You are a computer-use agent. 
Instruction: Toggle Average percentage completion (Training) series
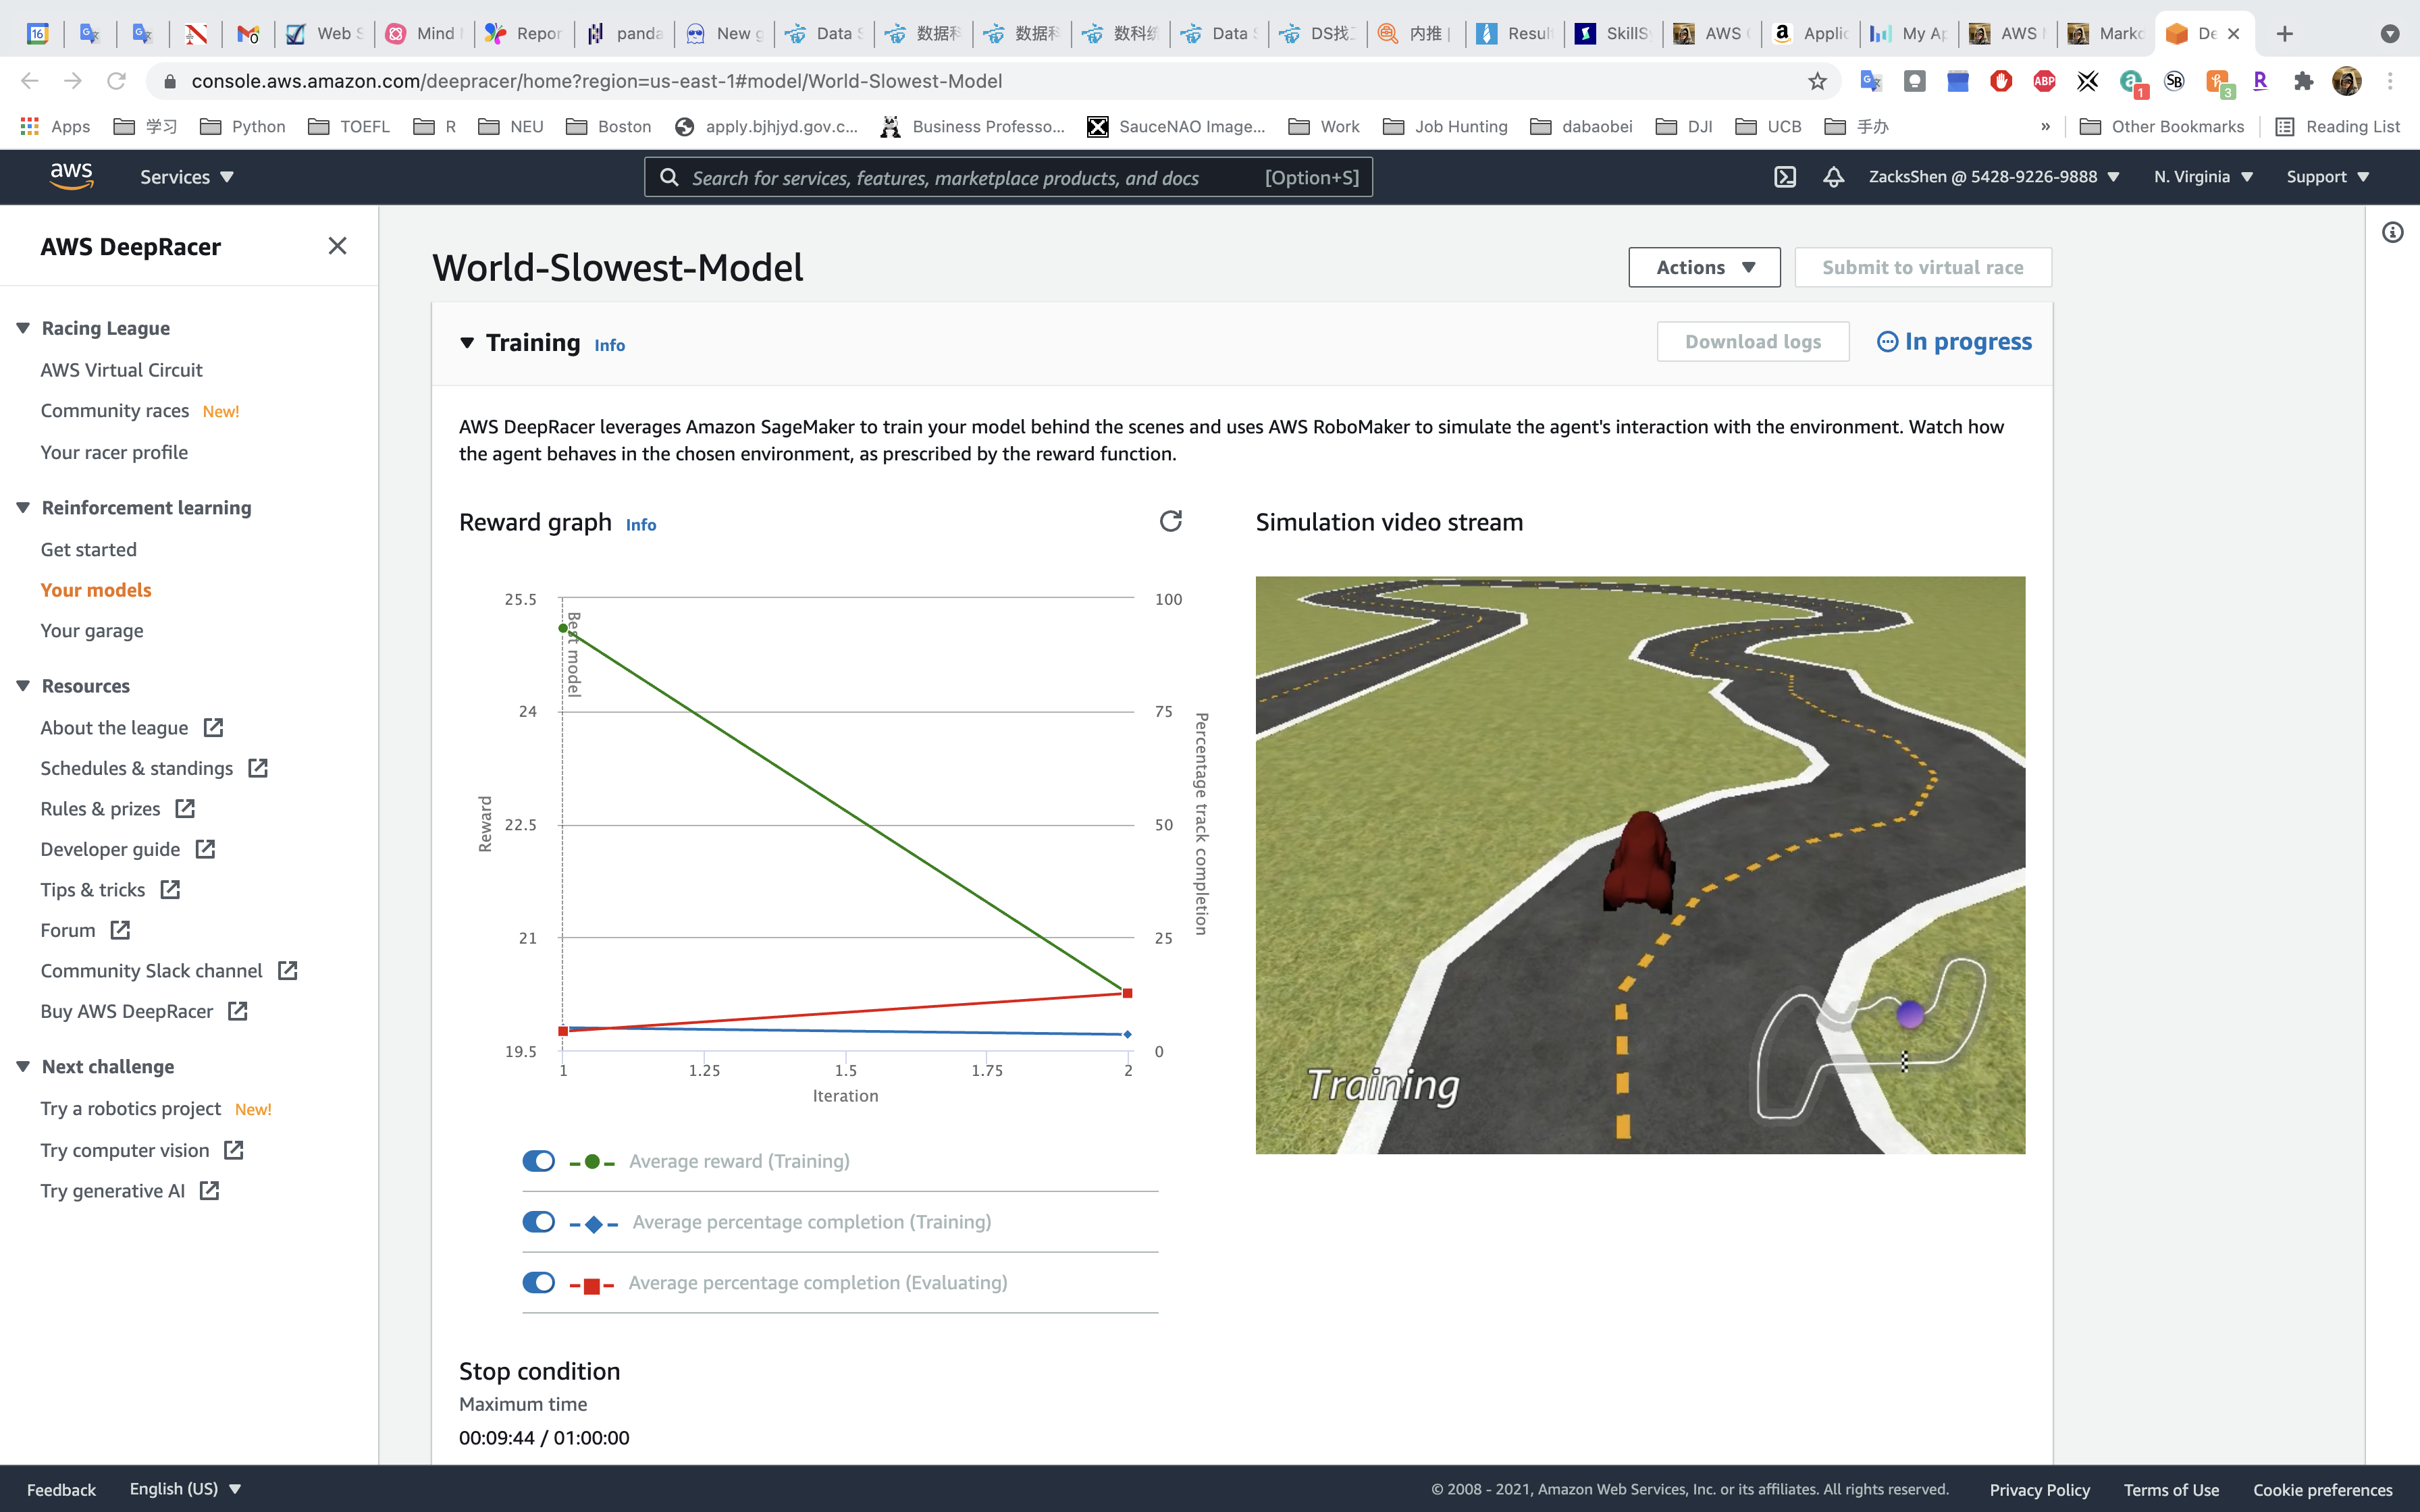(539, 1222)
